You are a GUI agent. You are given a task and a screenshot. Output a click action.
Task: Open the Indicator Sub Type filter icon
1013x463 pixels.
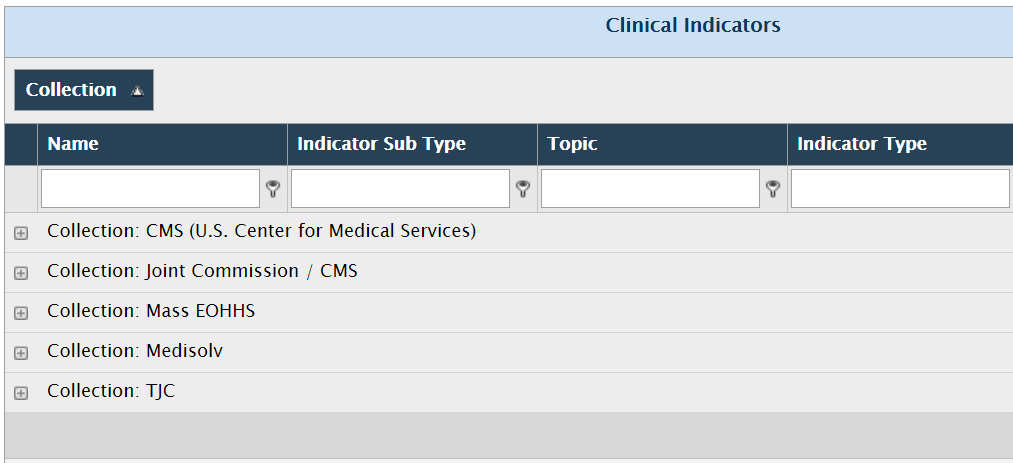523,189
